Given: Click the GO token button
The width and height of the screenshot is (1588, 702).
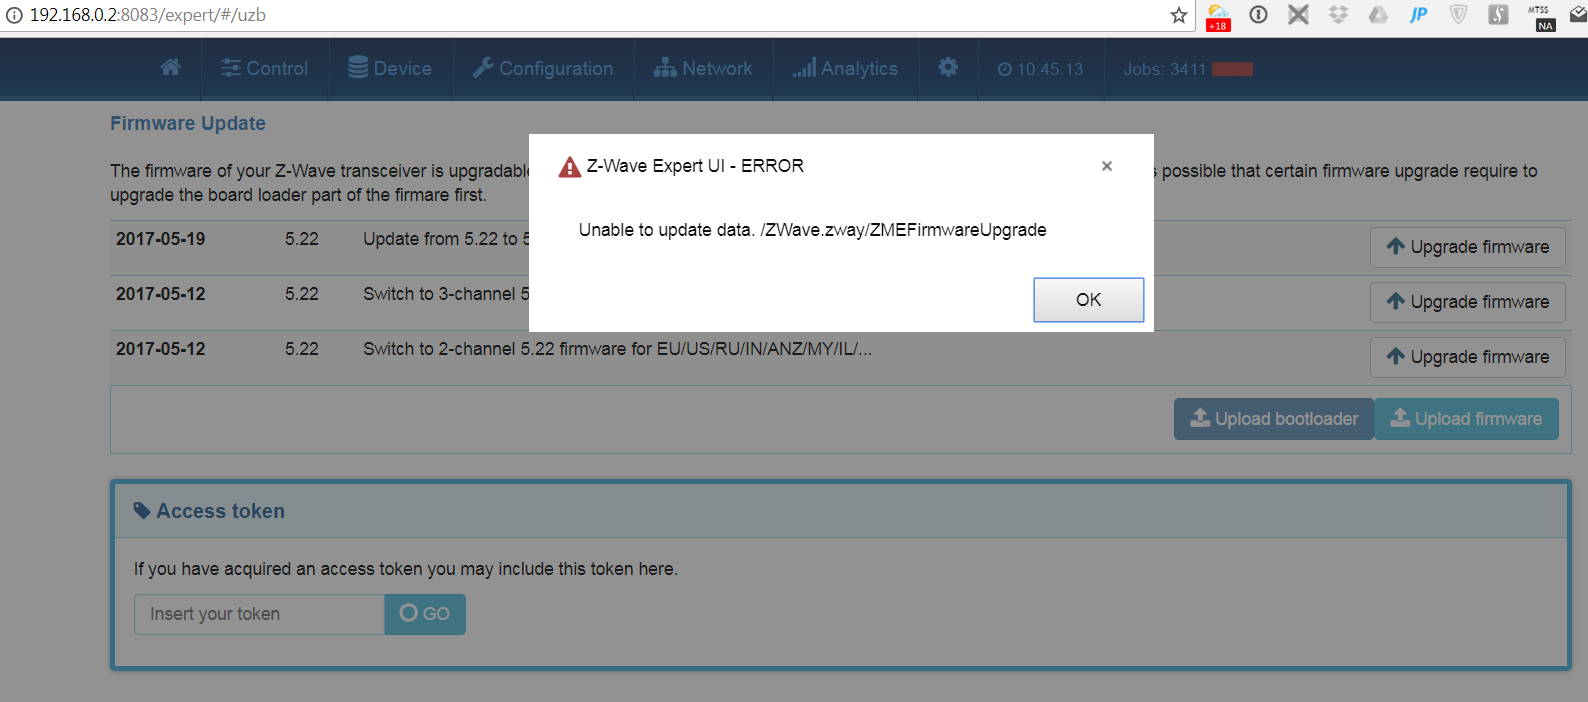Looking at the screenshot, I should tap(425, 614).
